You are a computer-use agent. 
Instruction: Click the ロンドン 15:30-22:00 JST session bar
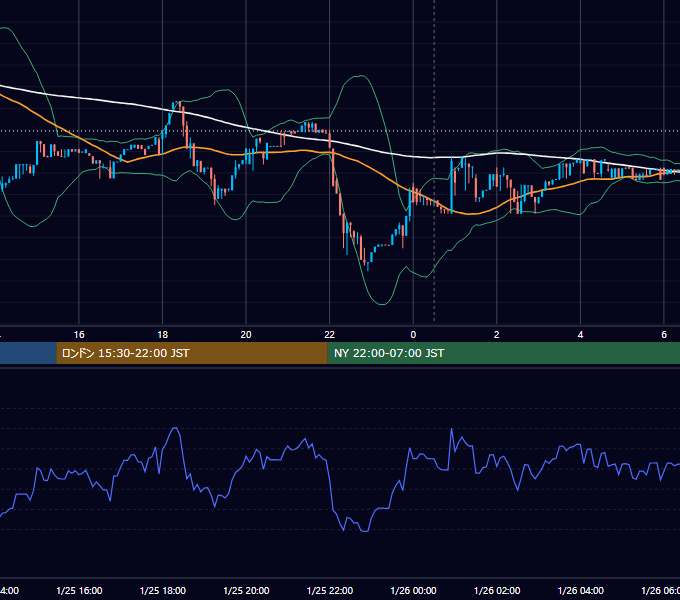[192, 353]
